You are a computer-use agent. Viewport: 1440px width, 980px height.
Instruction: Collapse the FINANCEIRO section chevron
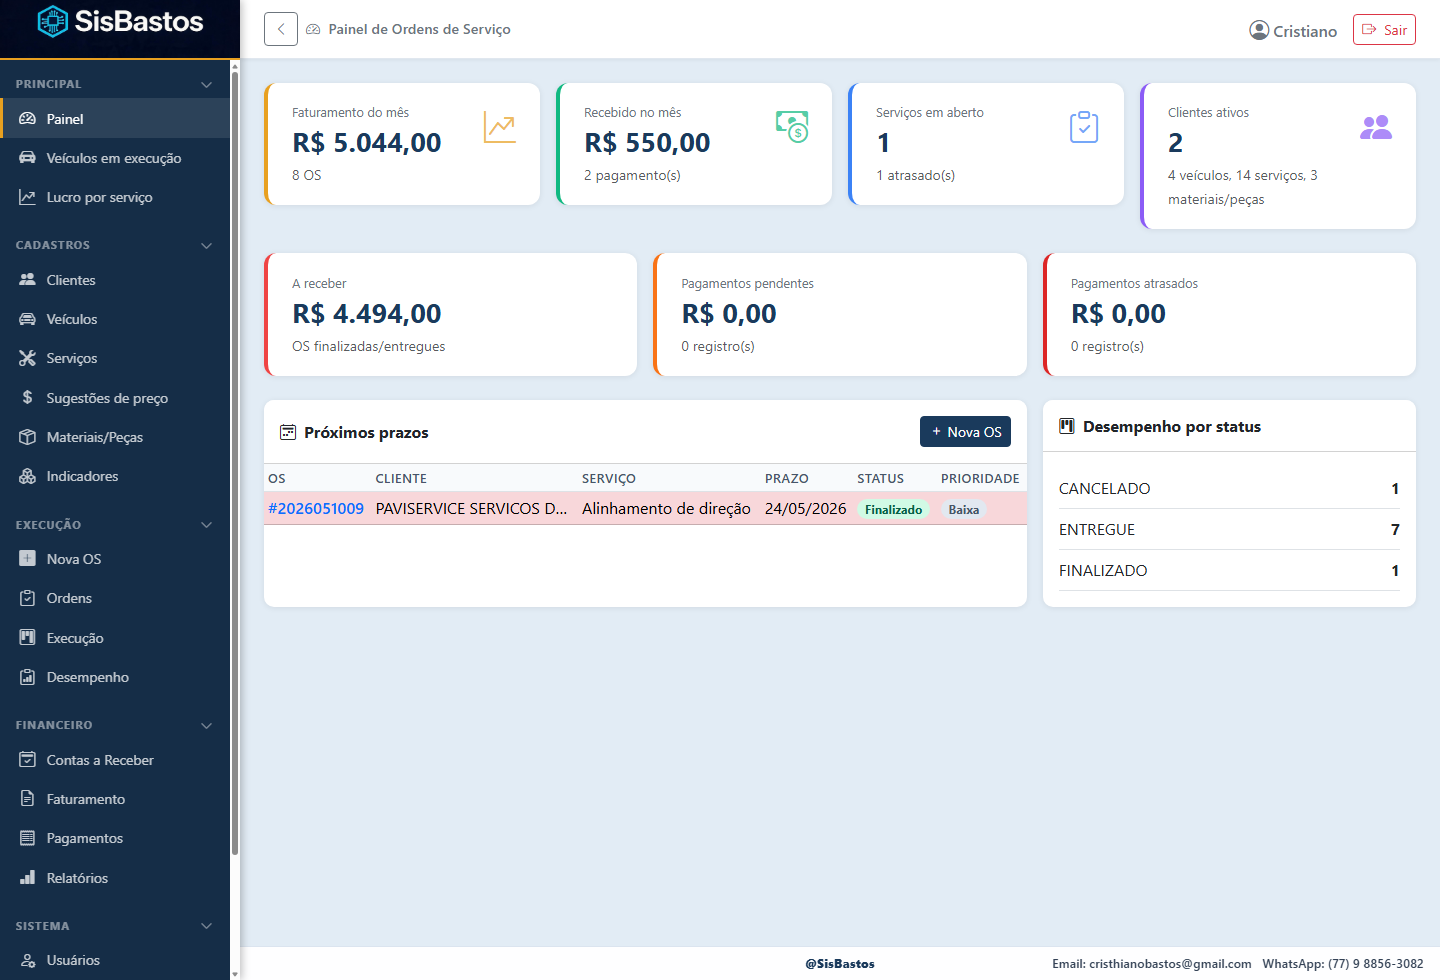click(206, 725)
